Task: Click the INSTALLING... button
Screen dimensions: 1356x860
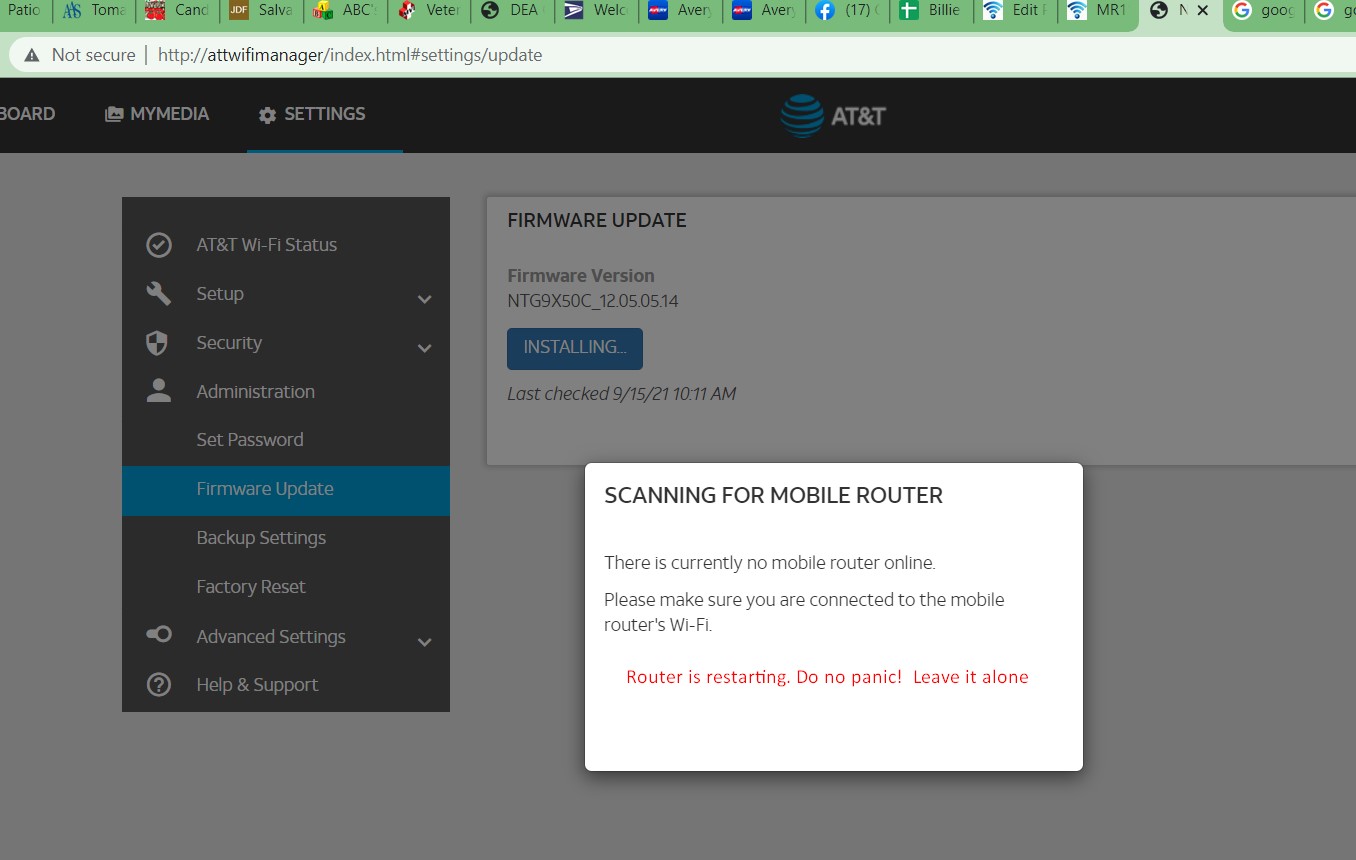Action: 575,348
